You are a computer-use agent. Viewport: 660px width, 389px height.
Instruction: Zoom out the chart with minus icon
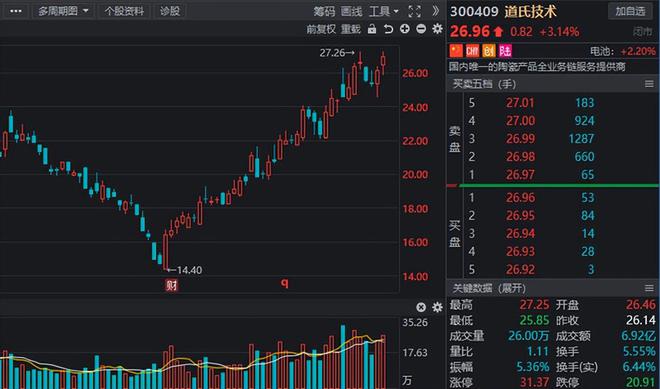(421, 29)
